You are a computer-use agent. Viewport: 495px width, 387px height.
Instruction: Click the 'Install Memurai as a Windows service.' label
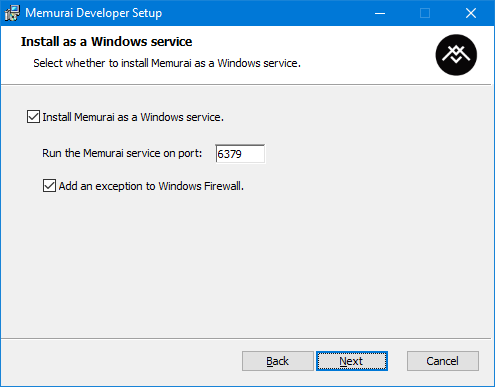coord(133,117)
